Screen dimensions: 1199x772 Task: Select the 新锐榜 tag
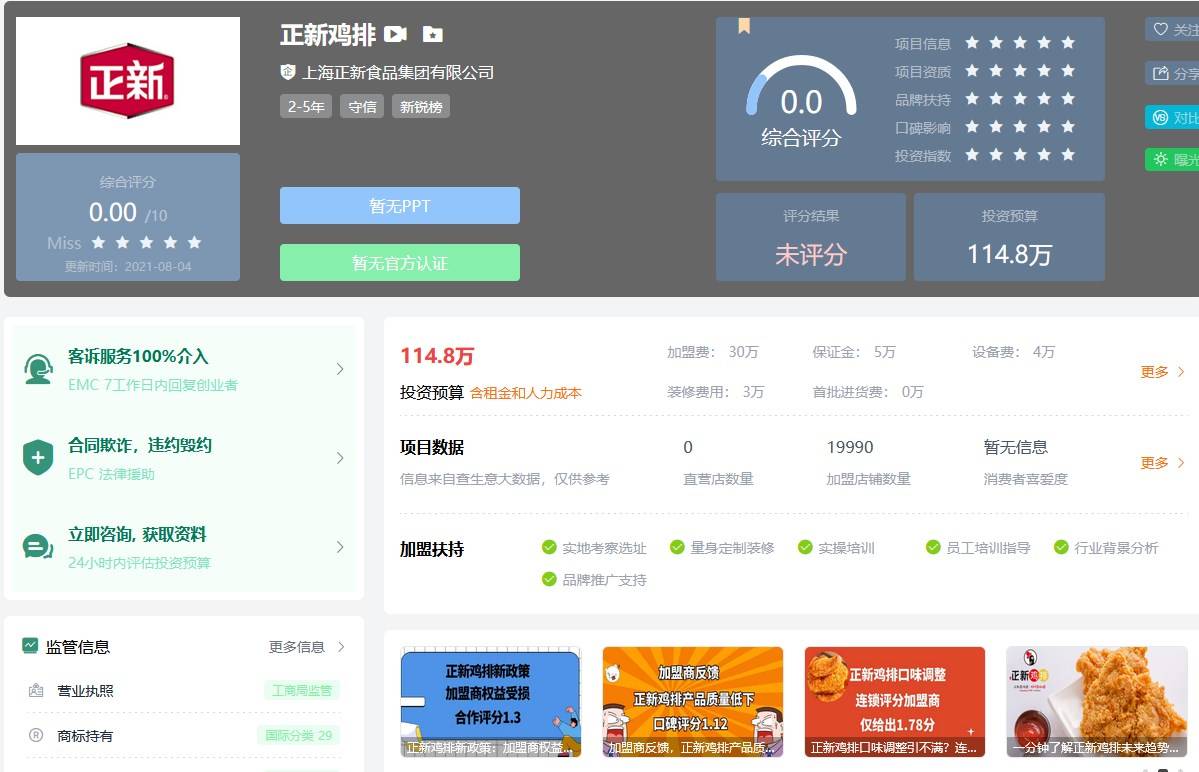coord(421,107)
